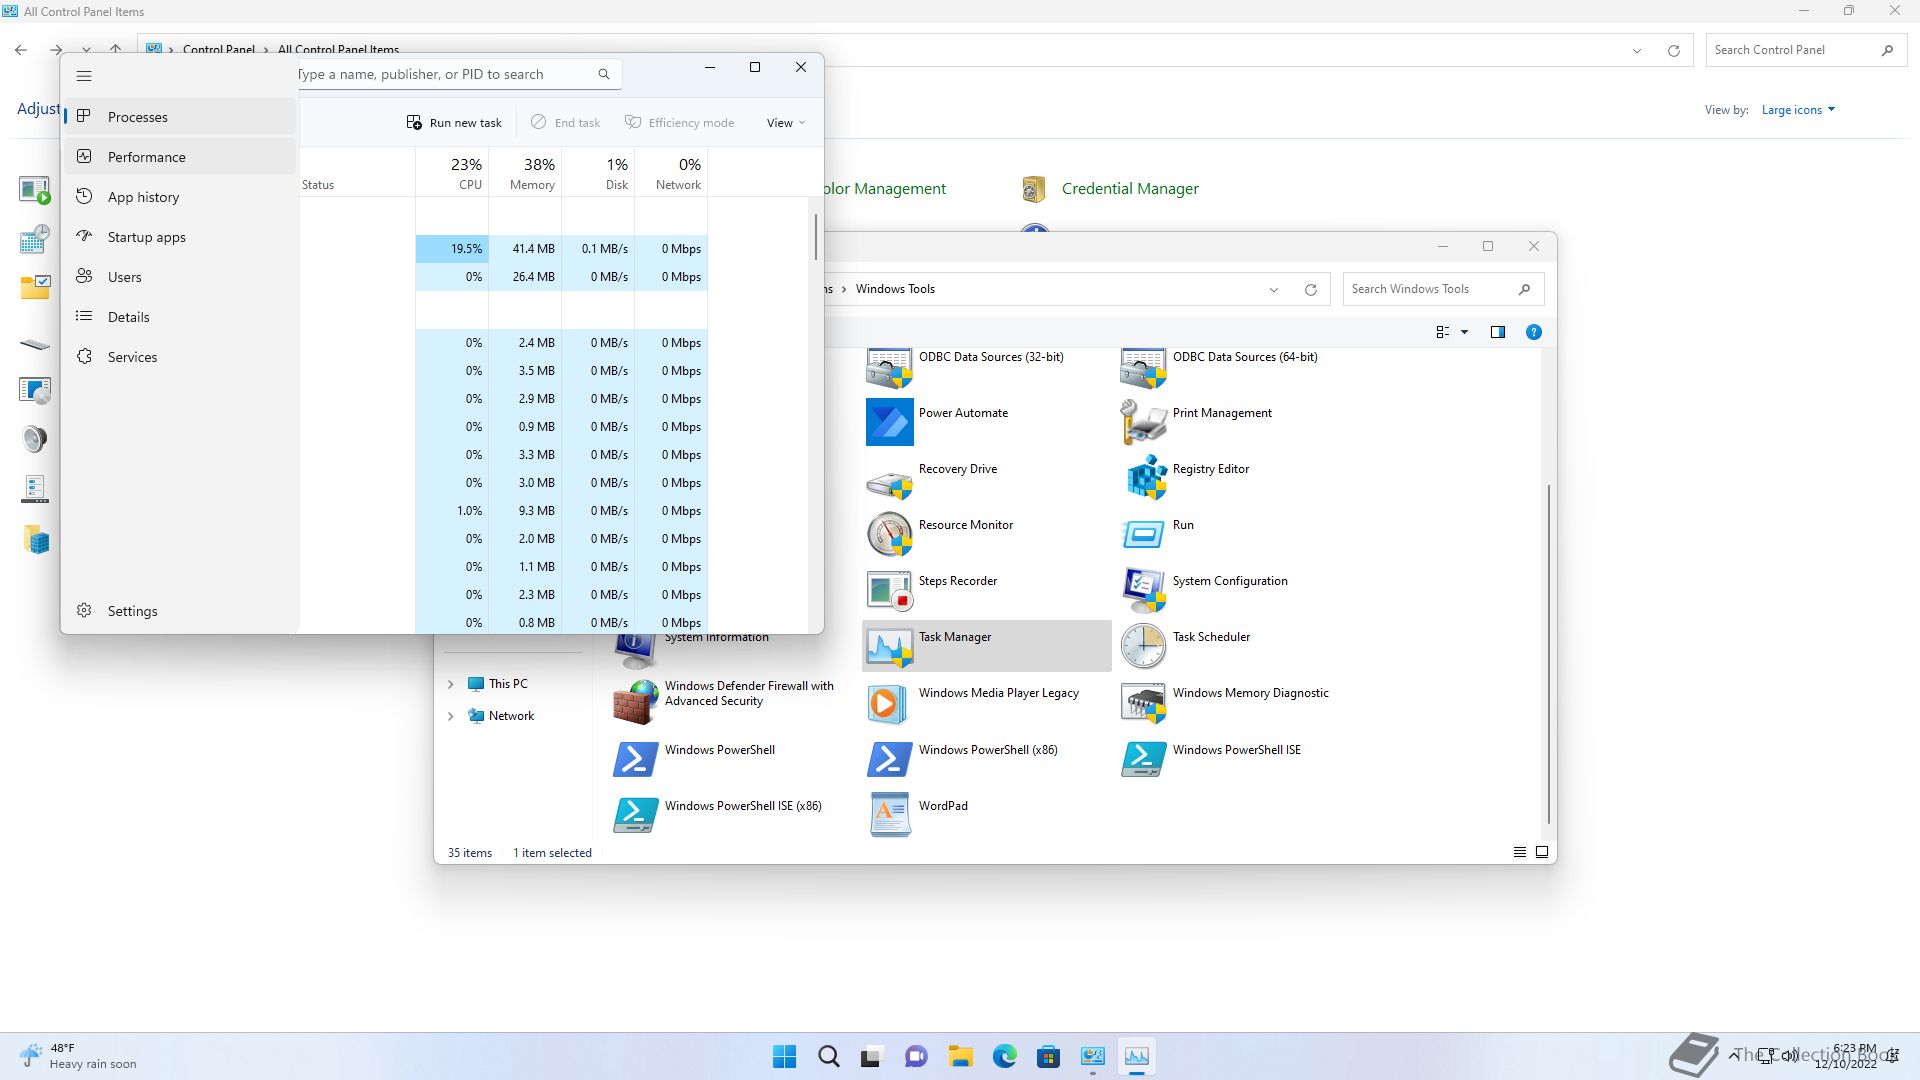Open Control Panel address history dropdown
The image size is (1920, 1080).
1637,51
